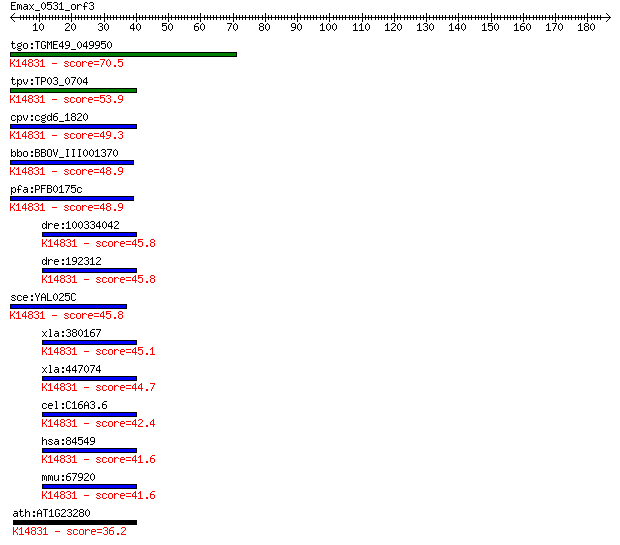Open the xla:380167 gene entry
620x545 pixels.
pyautogui.click(x=71, y=333)
